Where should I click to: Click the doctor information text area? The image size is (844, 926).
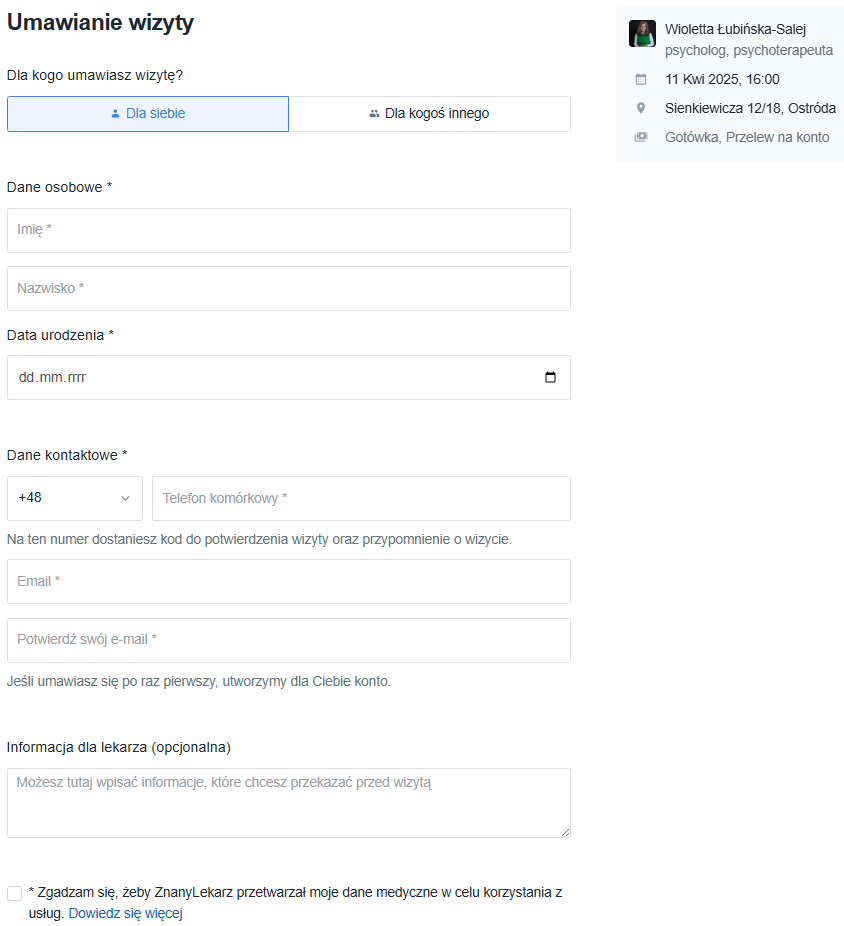289,802
